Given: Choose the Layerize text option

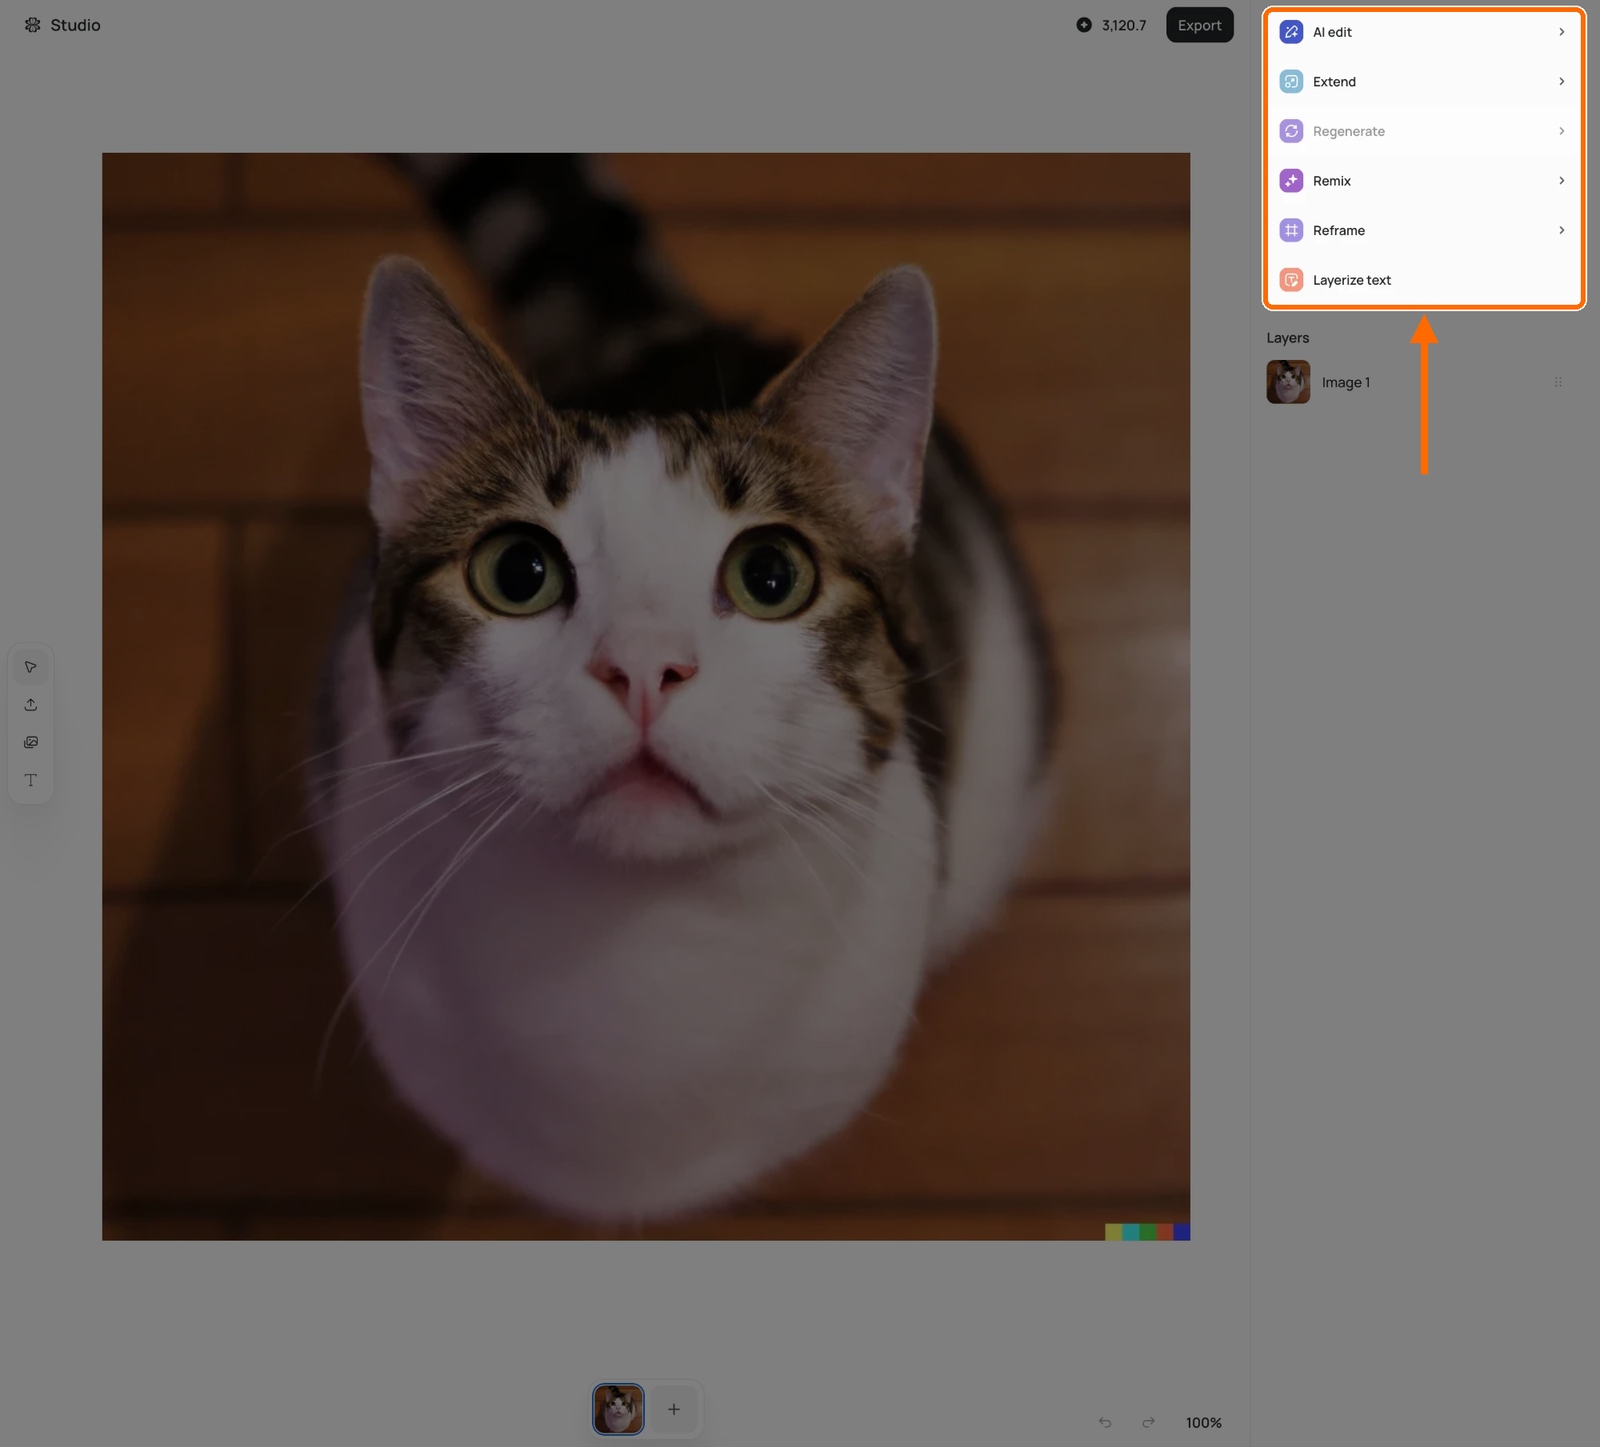Looking at the screenshot, I should tap(1424, 280).
